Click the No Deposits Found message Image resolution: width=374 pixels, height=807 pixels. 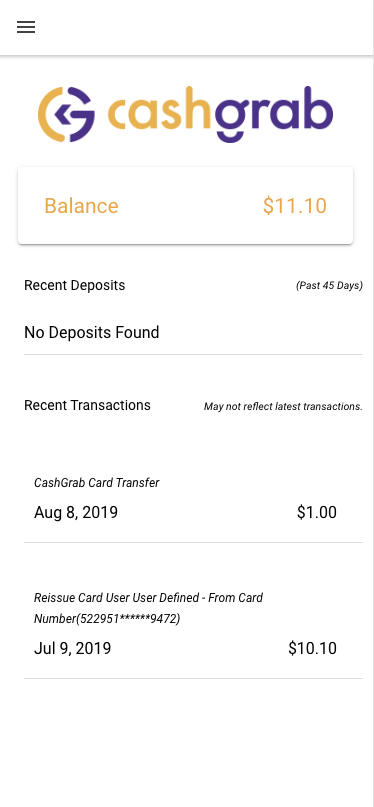point(92,332)
